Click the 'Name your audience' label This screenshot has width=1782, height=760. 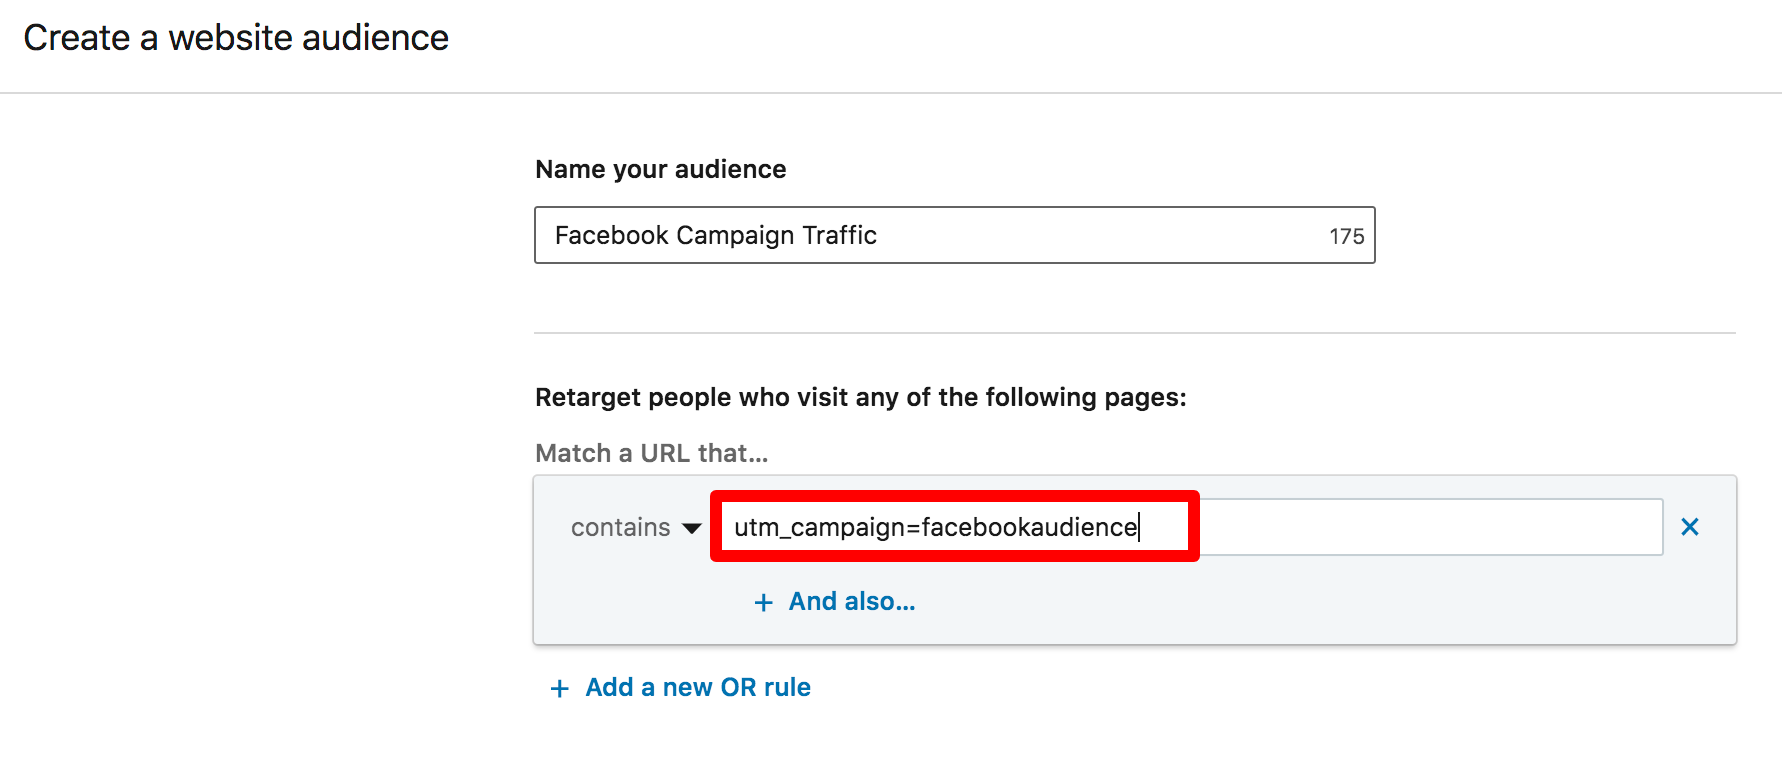tap(661, 169)
